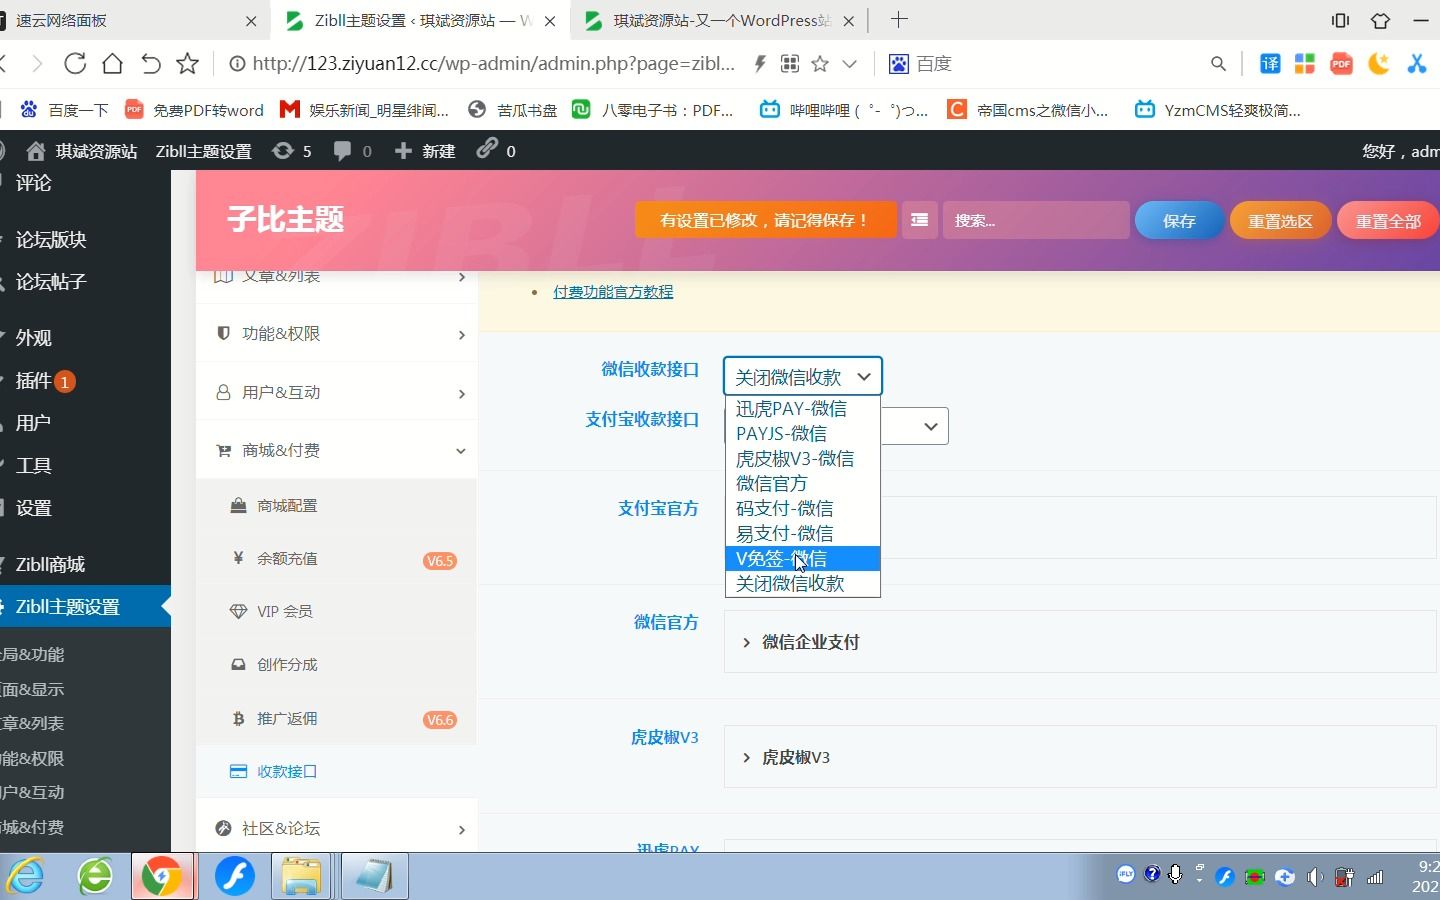
Task: Open 余额充值 submenu item
Action: pyautogui.click(x=337, y=559)
